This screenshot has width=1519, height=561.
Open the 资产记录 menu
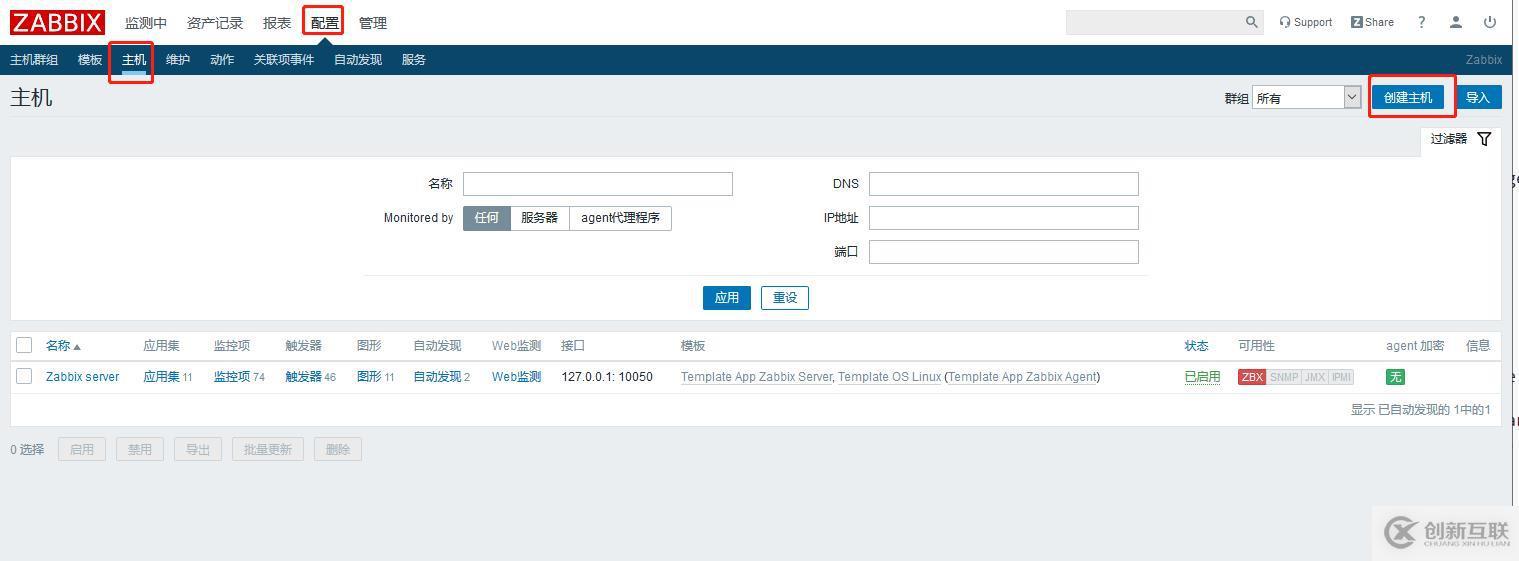[215, 23]
